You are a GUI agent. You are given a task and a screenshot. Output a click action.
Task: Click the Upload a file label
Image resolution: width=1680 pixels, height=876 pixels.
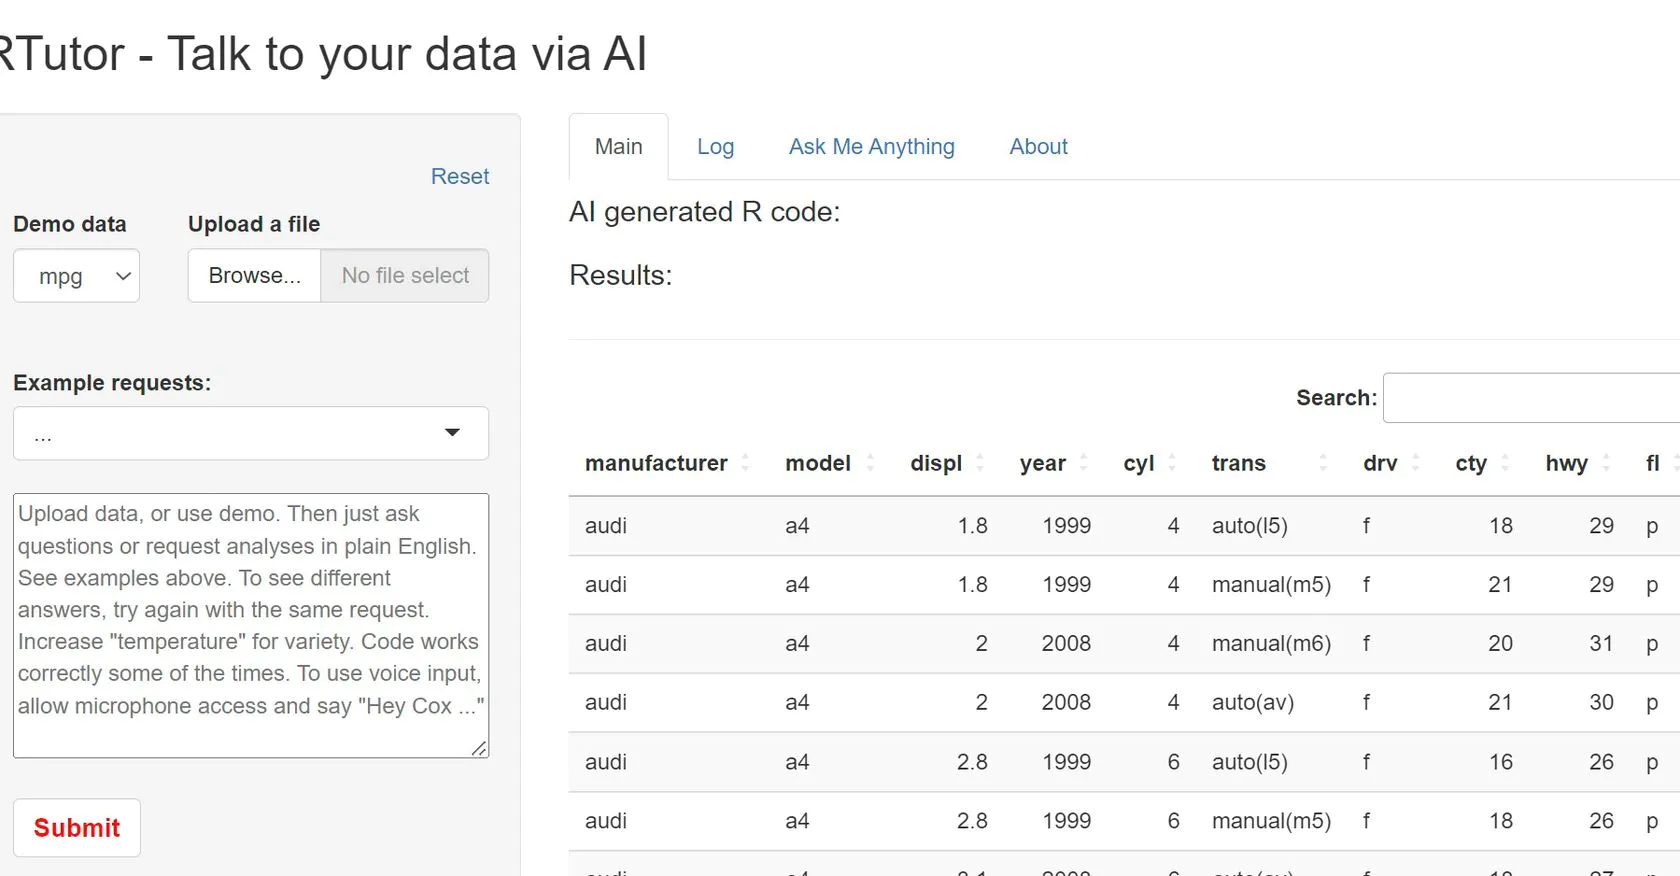pyautogui.click(x=254, y=224)
